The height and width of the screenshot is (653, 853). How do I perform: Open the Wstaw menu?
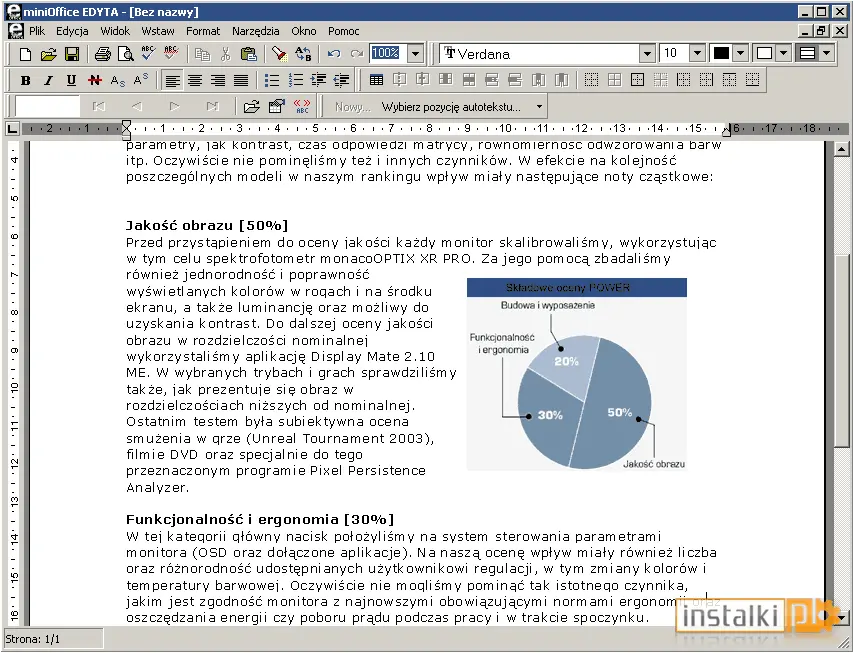point(158,31)
